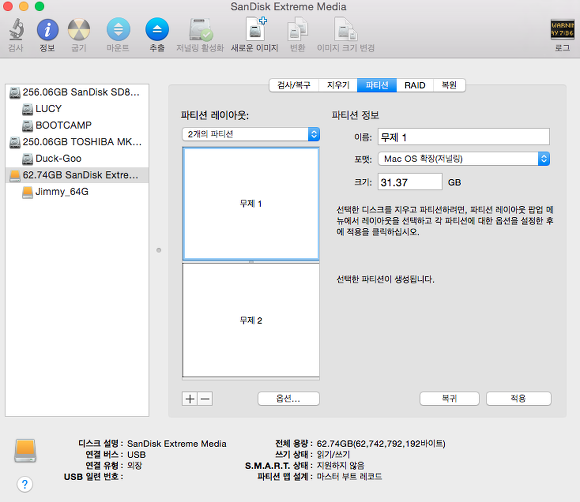Switch to 파티션 tab
Viewport: 580px width, 502px height.
point(377,85)
